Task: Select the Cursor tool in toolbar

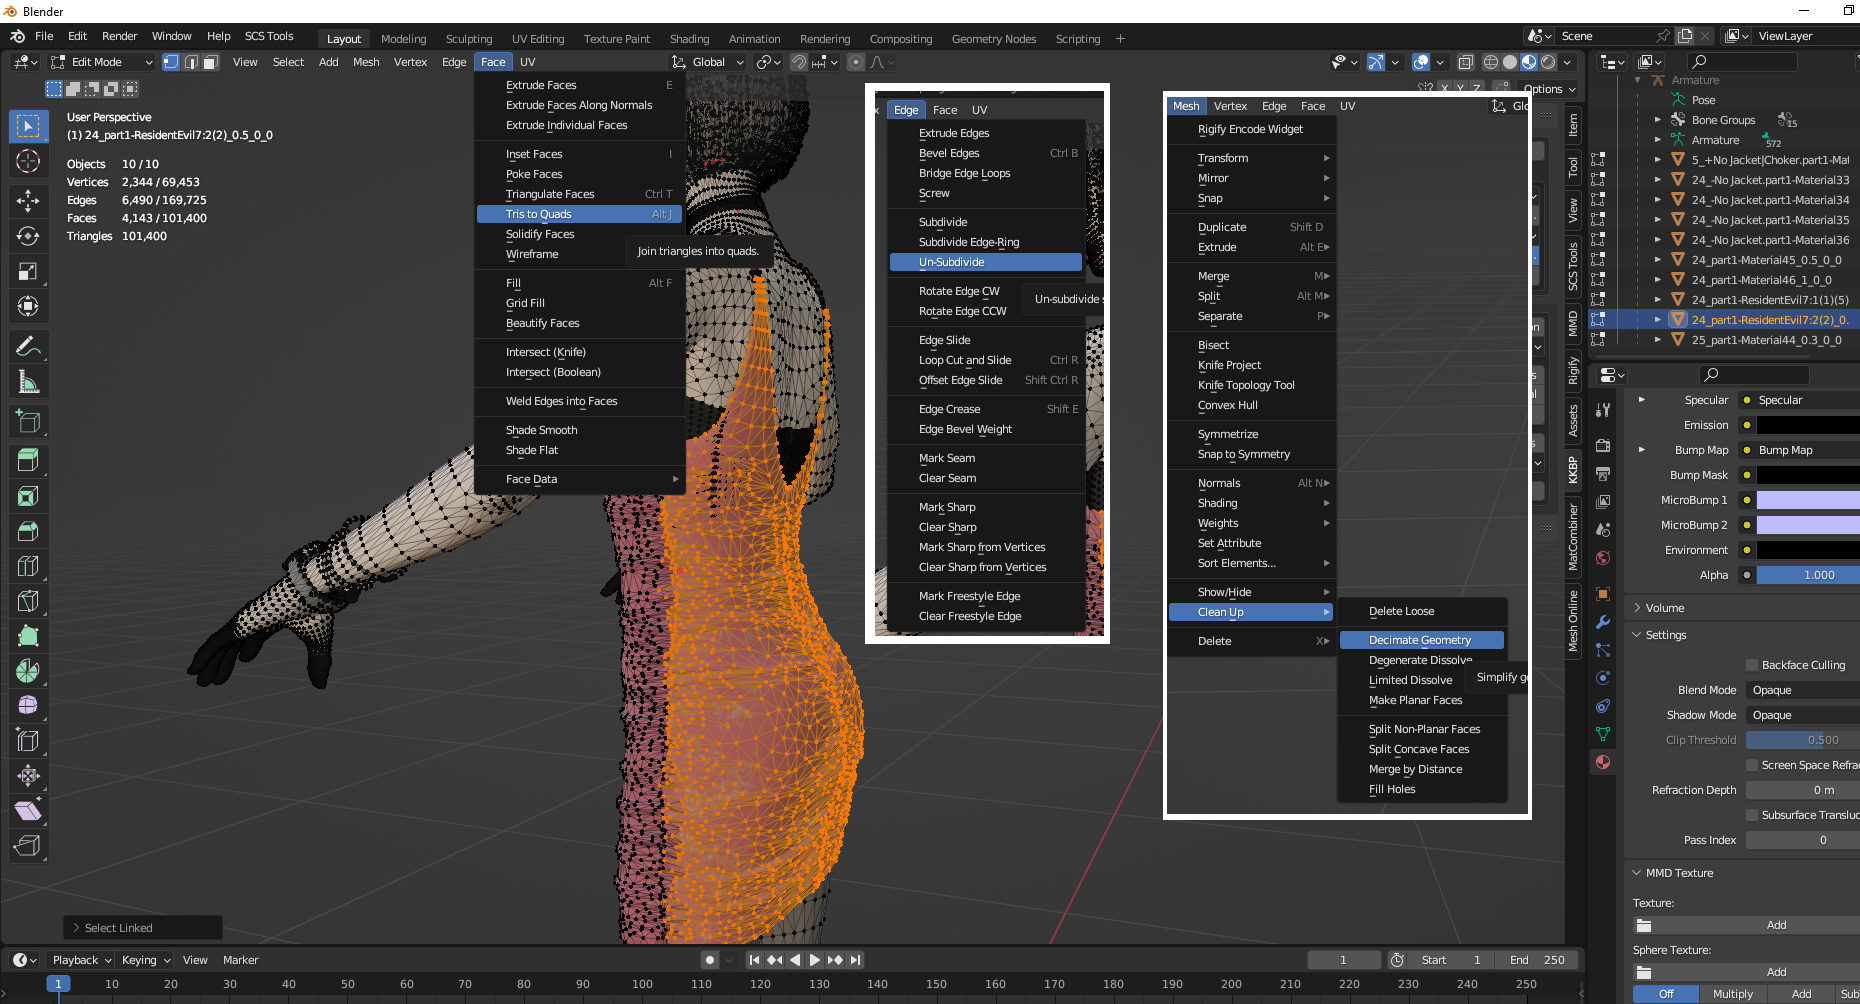Action: point(28,161)
